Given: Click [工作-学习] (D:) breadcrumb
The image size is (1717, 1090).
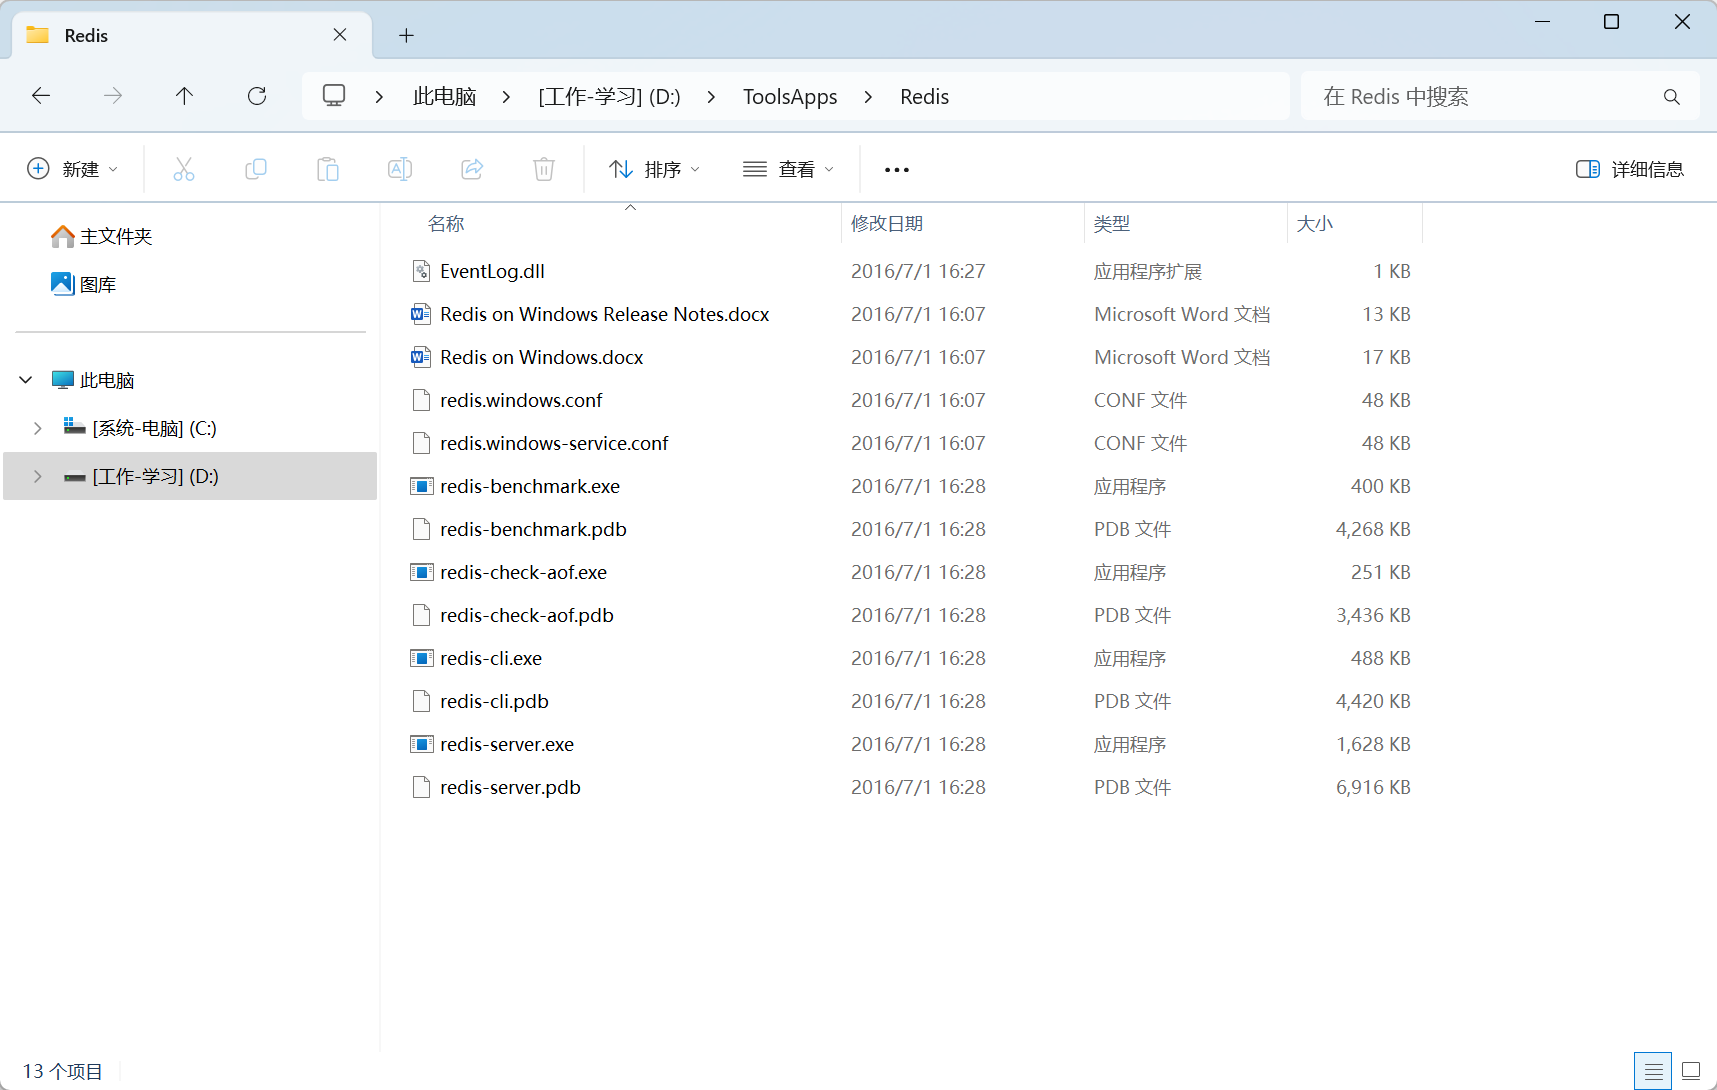Looking at the screenshot, I should click(609, 97).
